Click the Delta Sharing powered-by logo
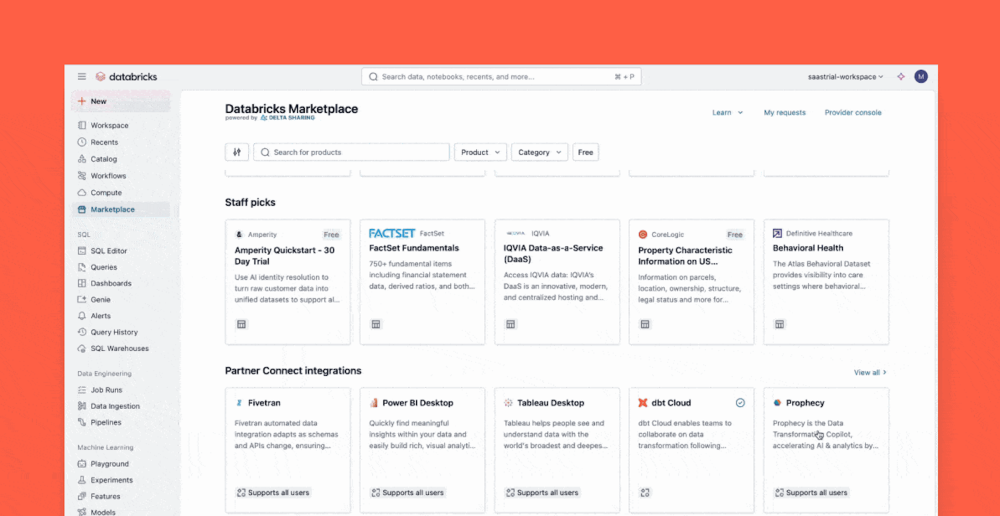The height and width of the screenshot is (516, 1000). 288,118
